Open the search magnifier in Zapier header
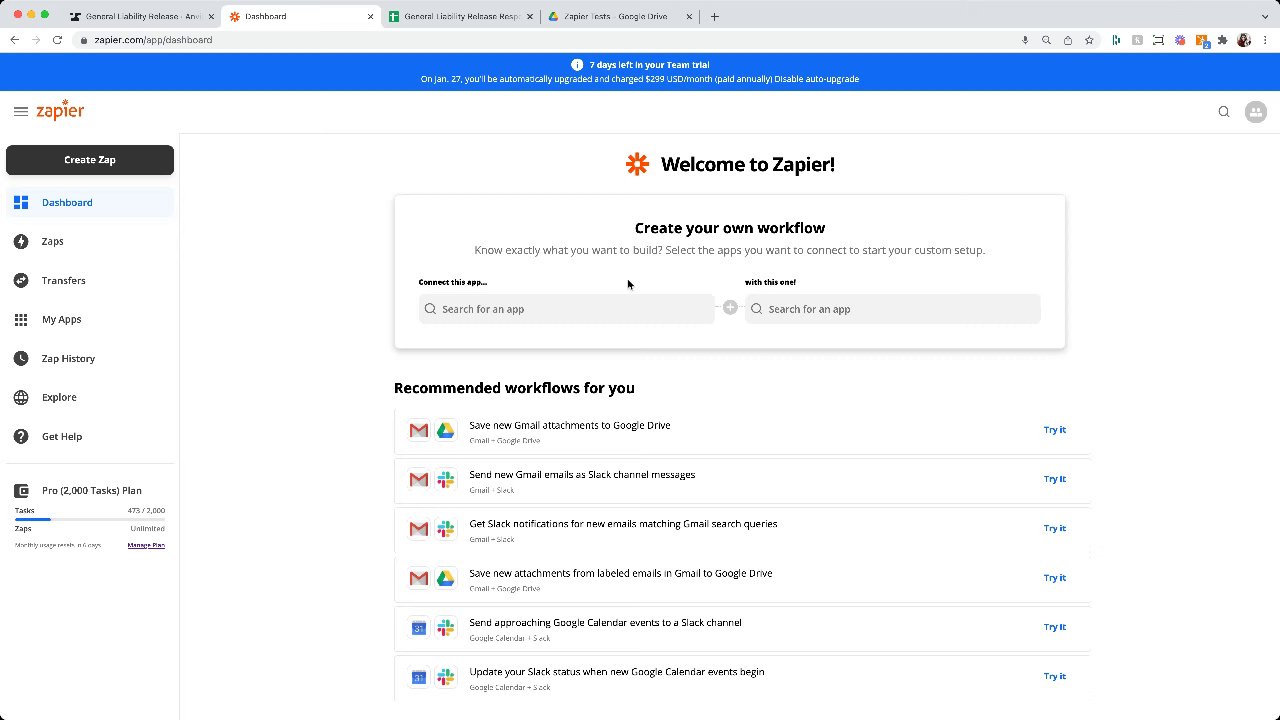The width and height of the screenshot is (1280, 720). [x=1224, y=112]
